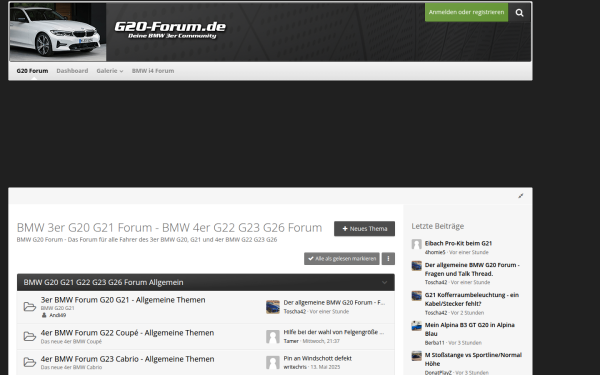Click Das neue 4er BMW Coupé description
600x375 pixels.
click(x=71, y=341)
